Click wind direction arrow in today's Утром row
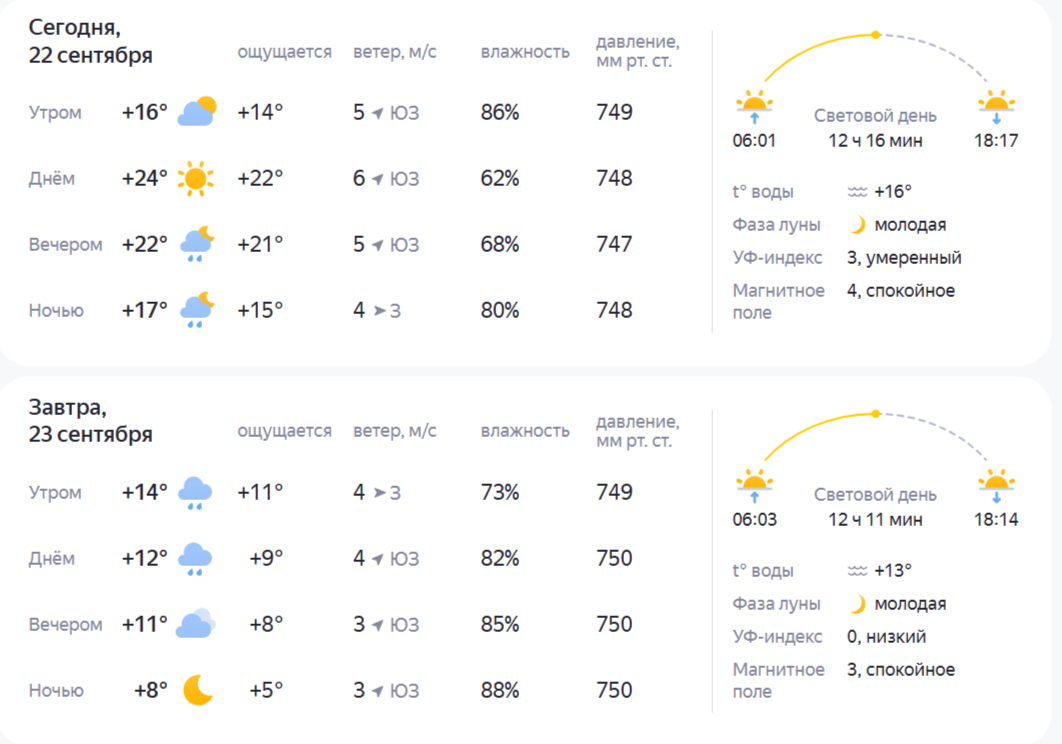The height and width of the screenshot is (744, 1062). tap(378, 112)
